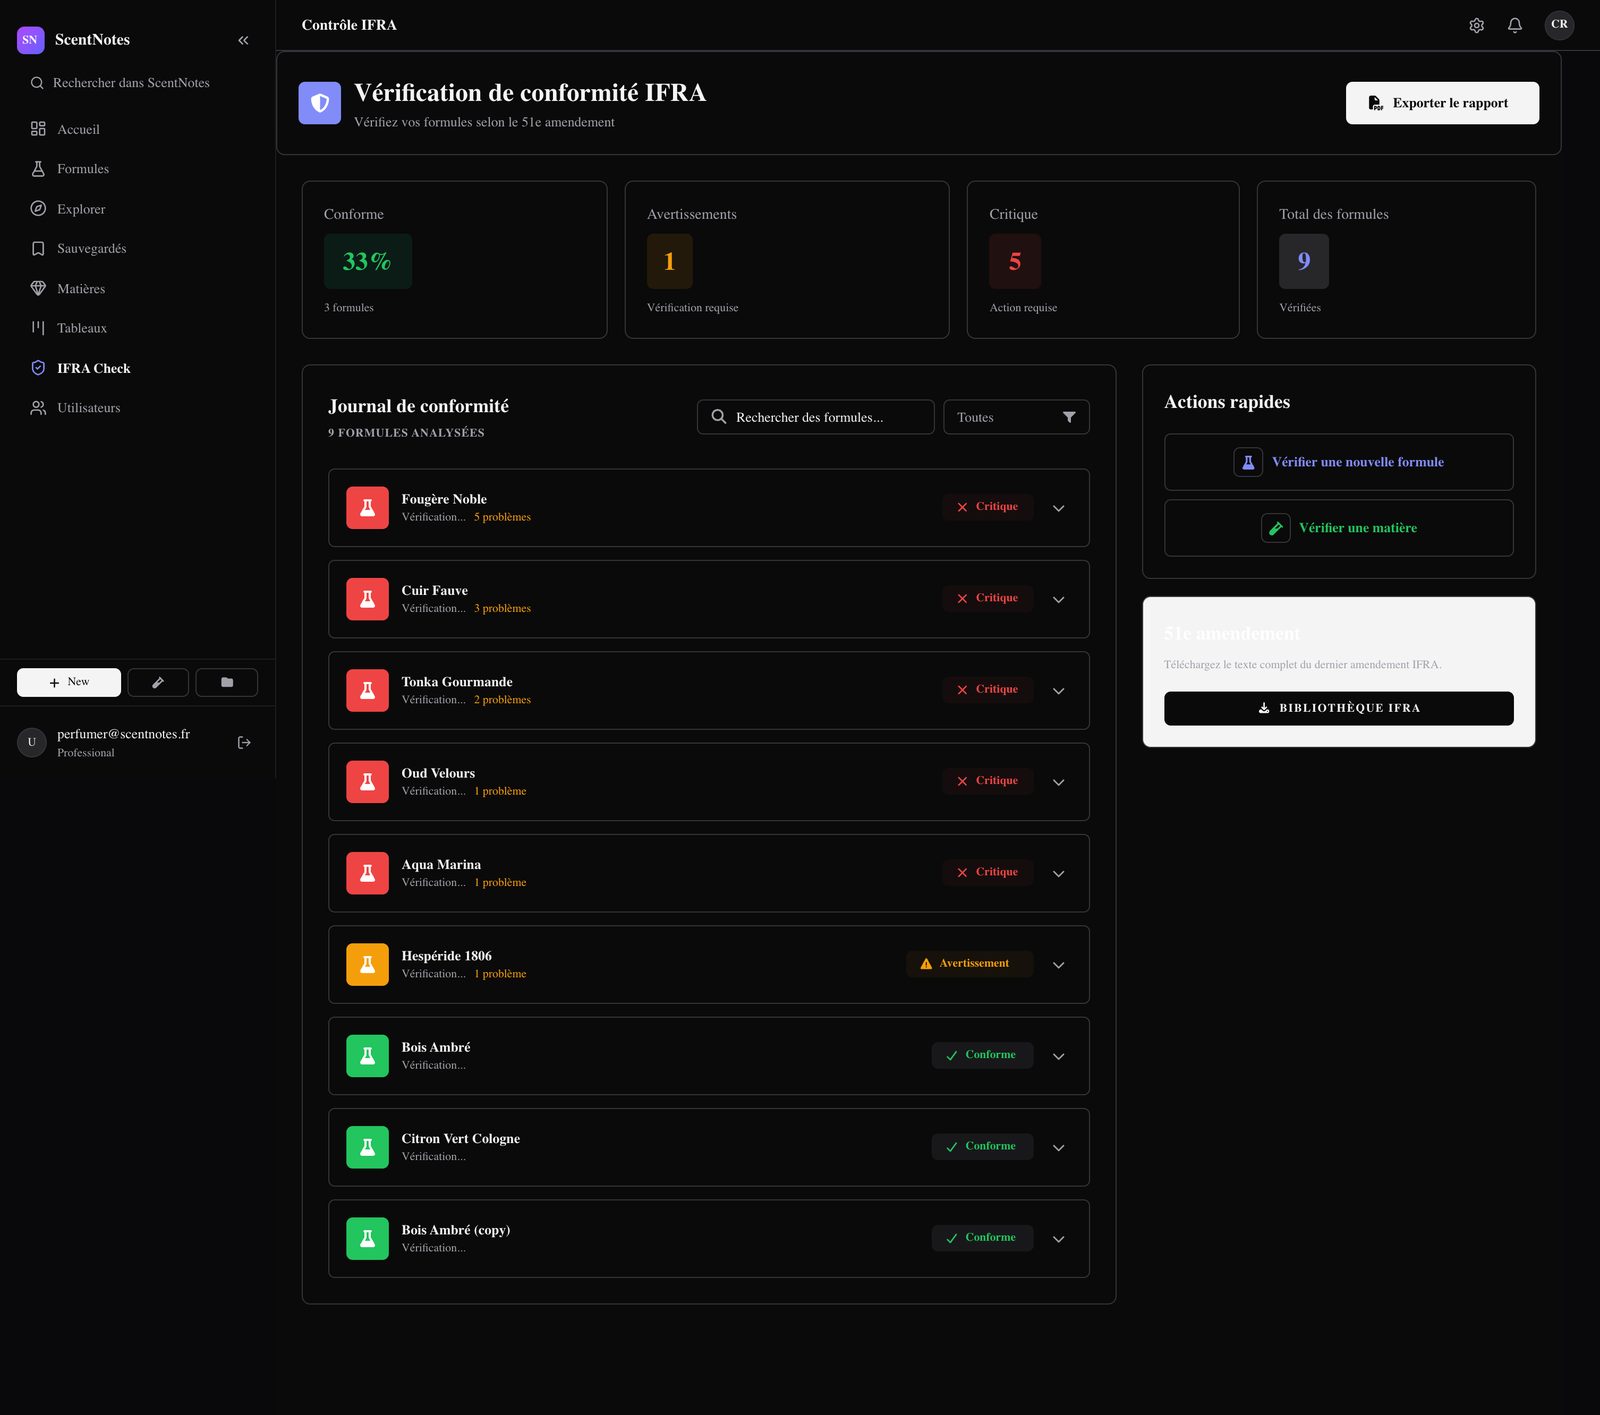1600x1415 pixels.
Task: Click the Critique 5 stat card
Action: click(x=1103, y=260)
